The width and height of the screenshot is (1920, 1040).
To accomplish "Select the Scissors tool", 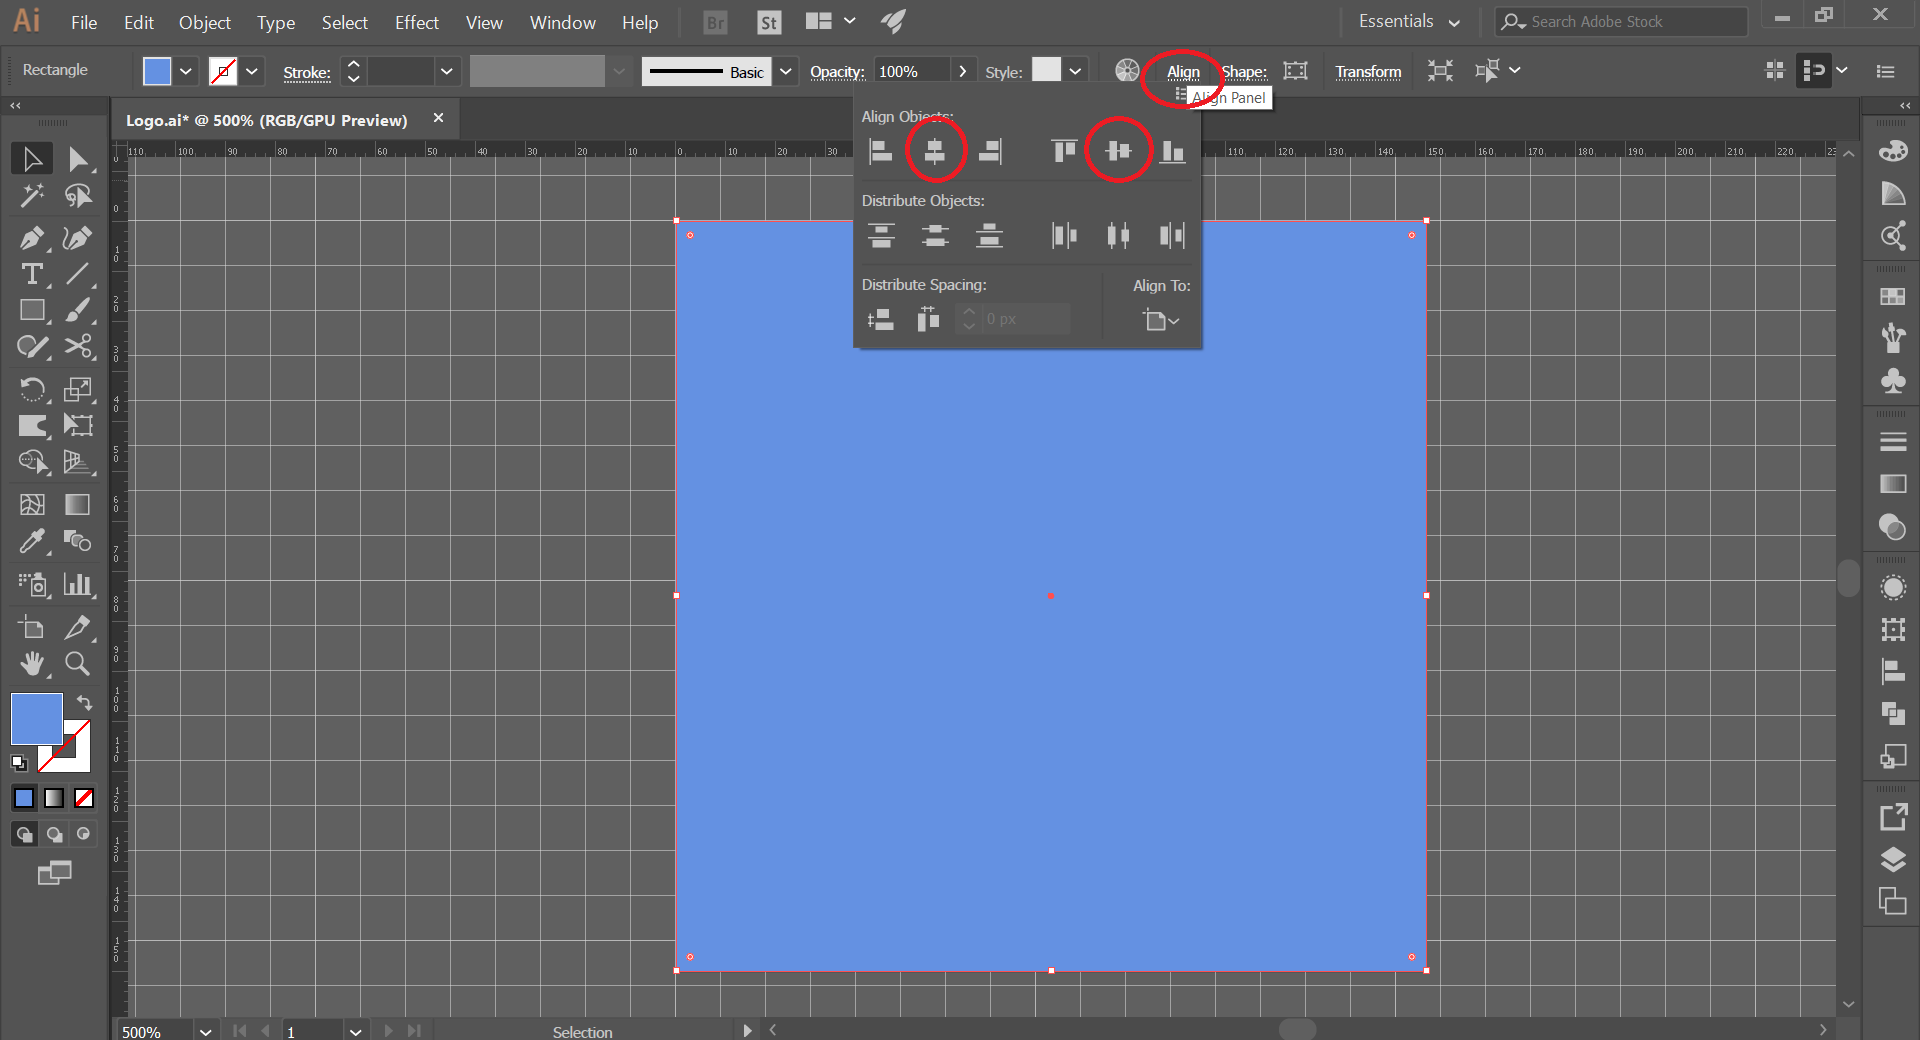I will click(77, 347).
